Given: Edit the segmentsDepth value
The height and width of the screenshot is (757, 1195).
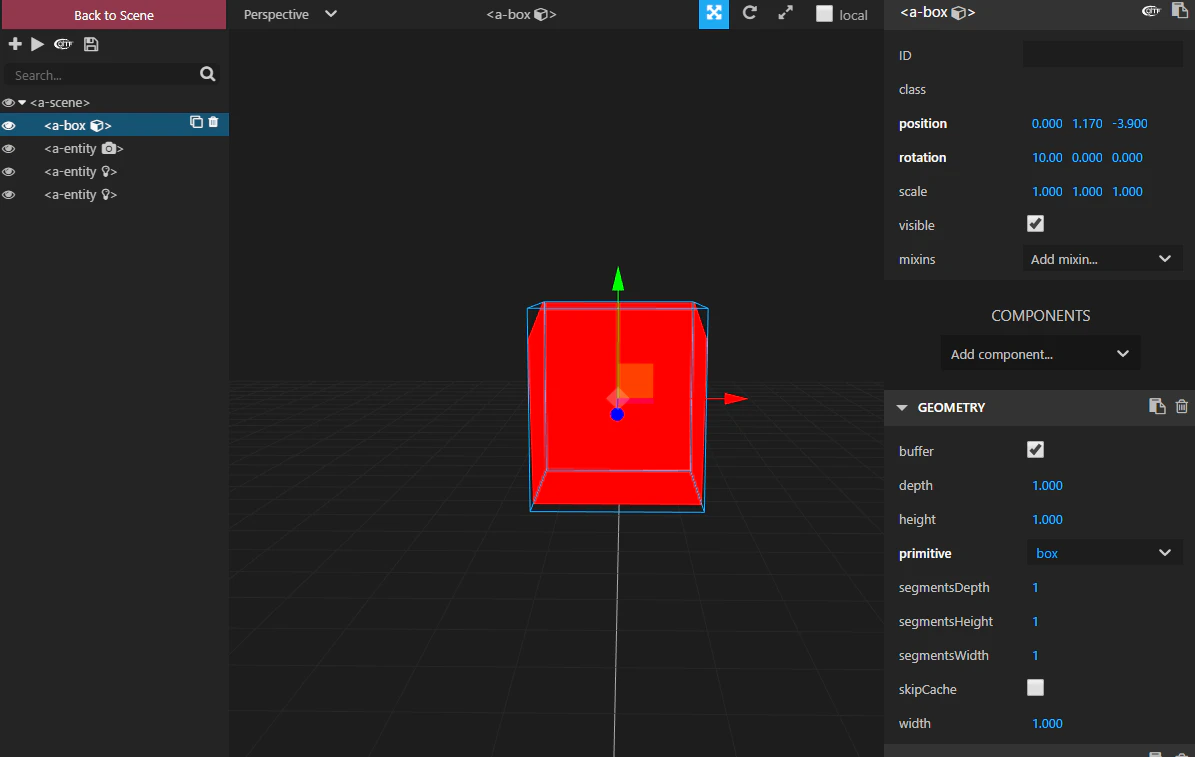Looking at the screenshot, I should click(1035, 588).
